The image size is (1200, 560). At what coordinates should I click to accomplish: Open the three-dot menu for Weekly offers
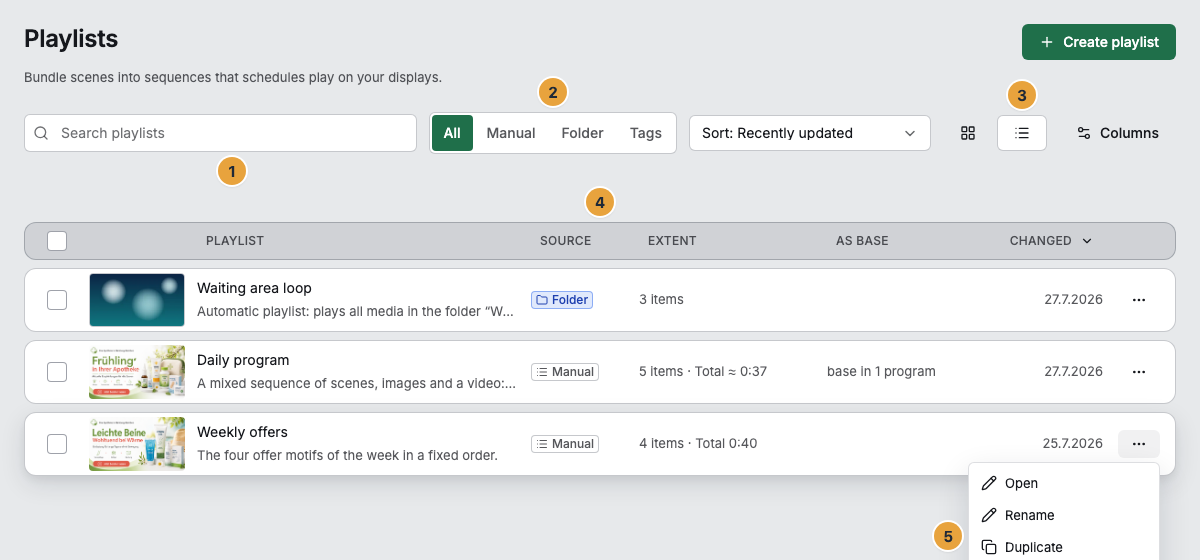[1139, 444]
